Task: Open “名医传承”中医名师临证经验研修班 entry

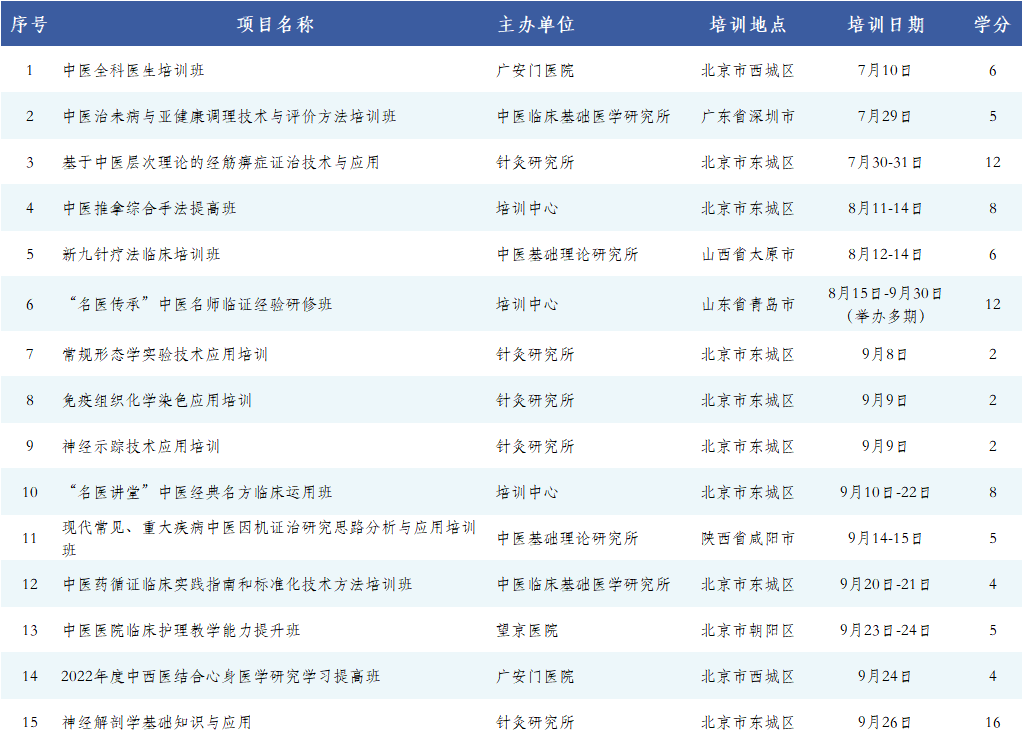Action: [197, 304]
